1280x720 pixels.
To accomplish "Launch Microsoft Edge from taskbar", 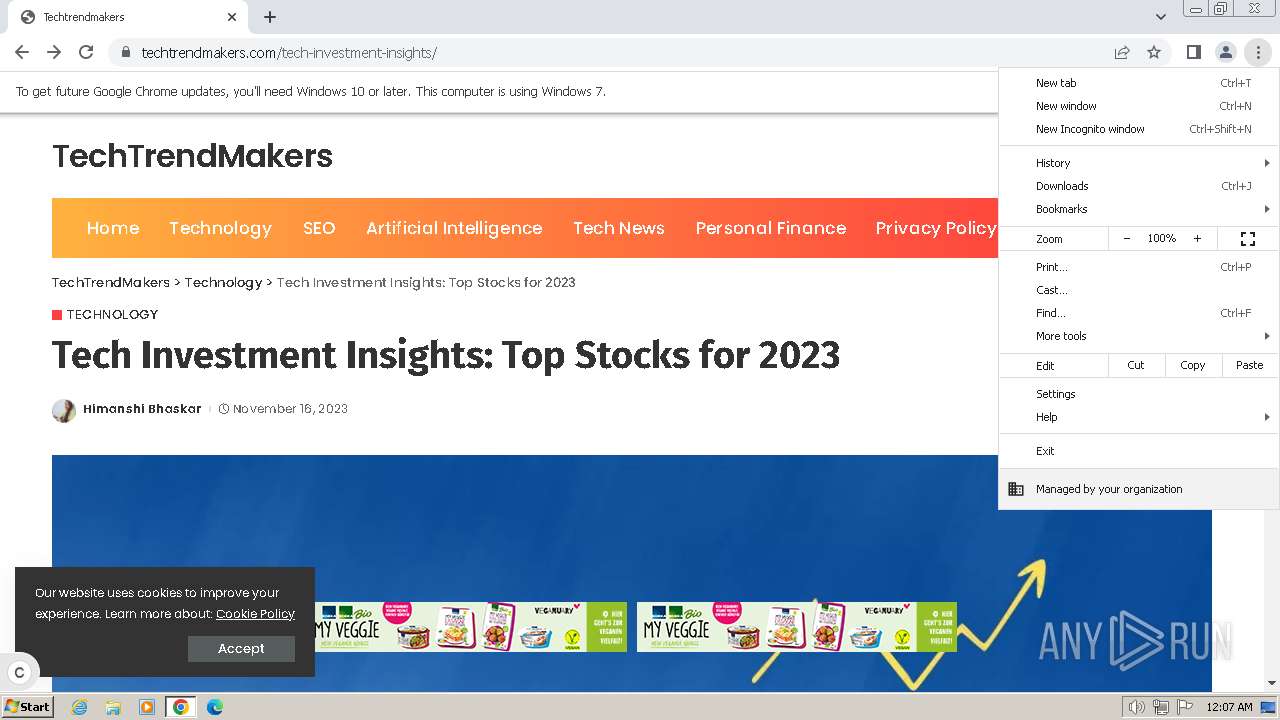I will point(214,707).
